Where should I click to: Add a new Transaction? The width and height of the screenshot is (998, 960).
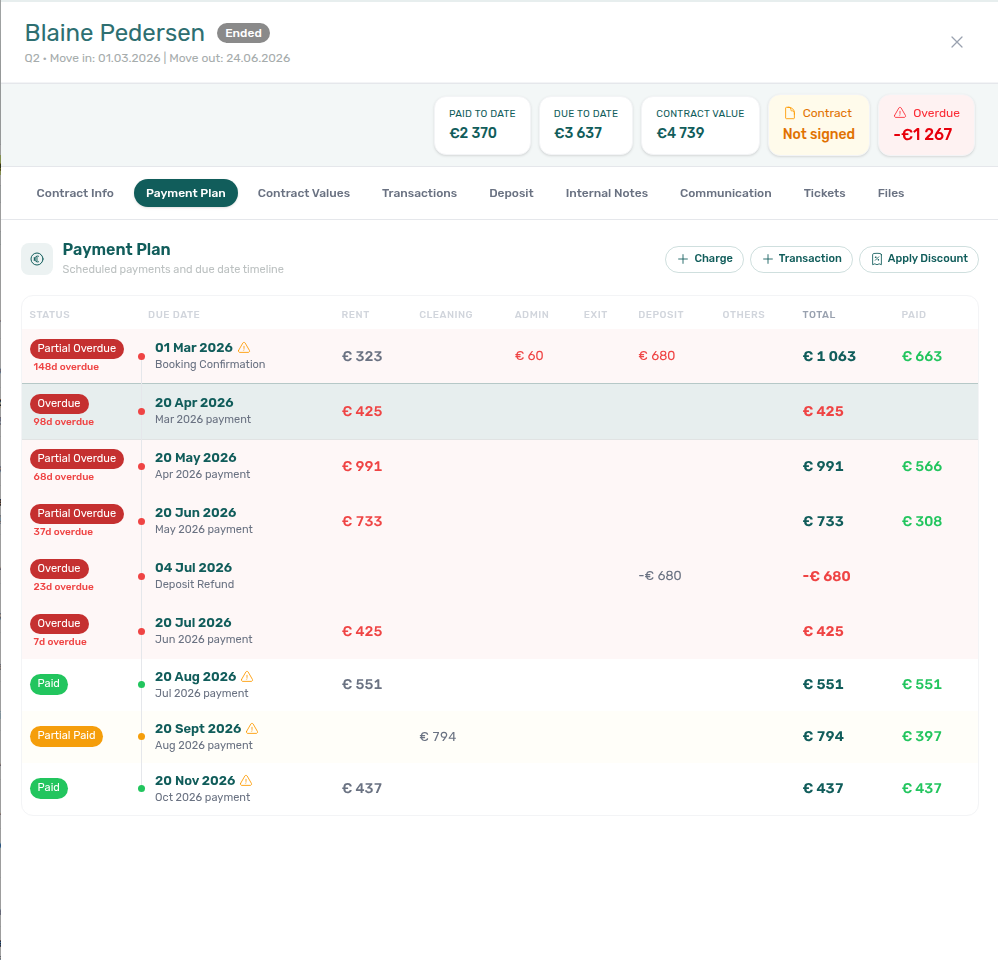point(801,259)
